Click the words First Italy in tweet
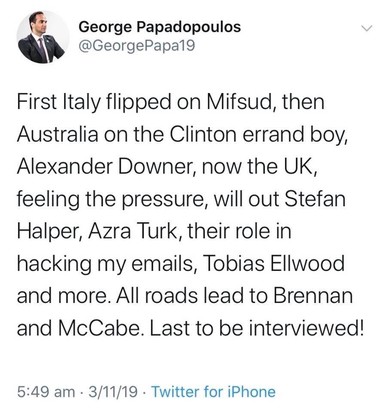This screenshot has width=388, height=412. pos(59,102)
